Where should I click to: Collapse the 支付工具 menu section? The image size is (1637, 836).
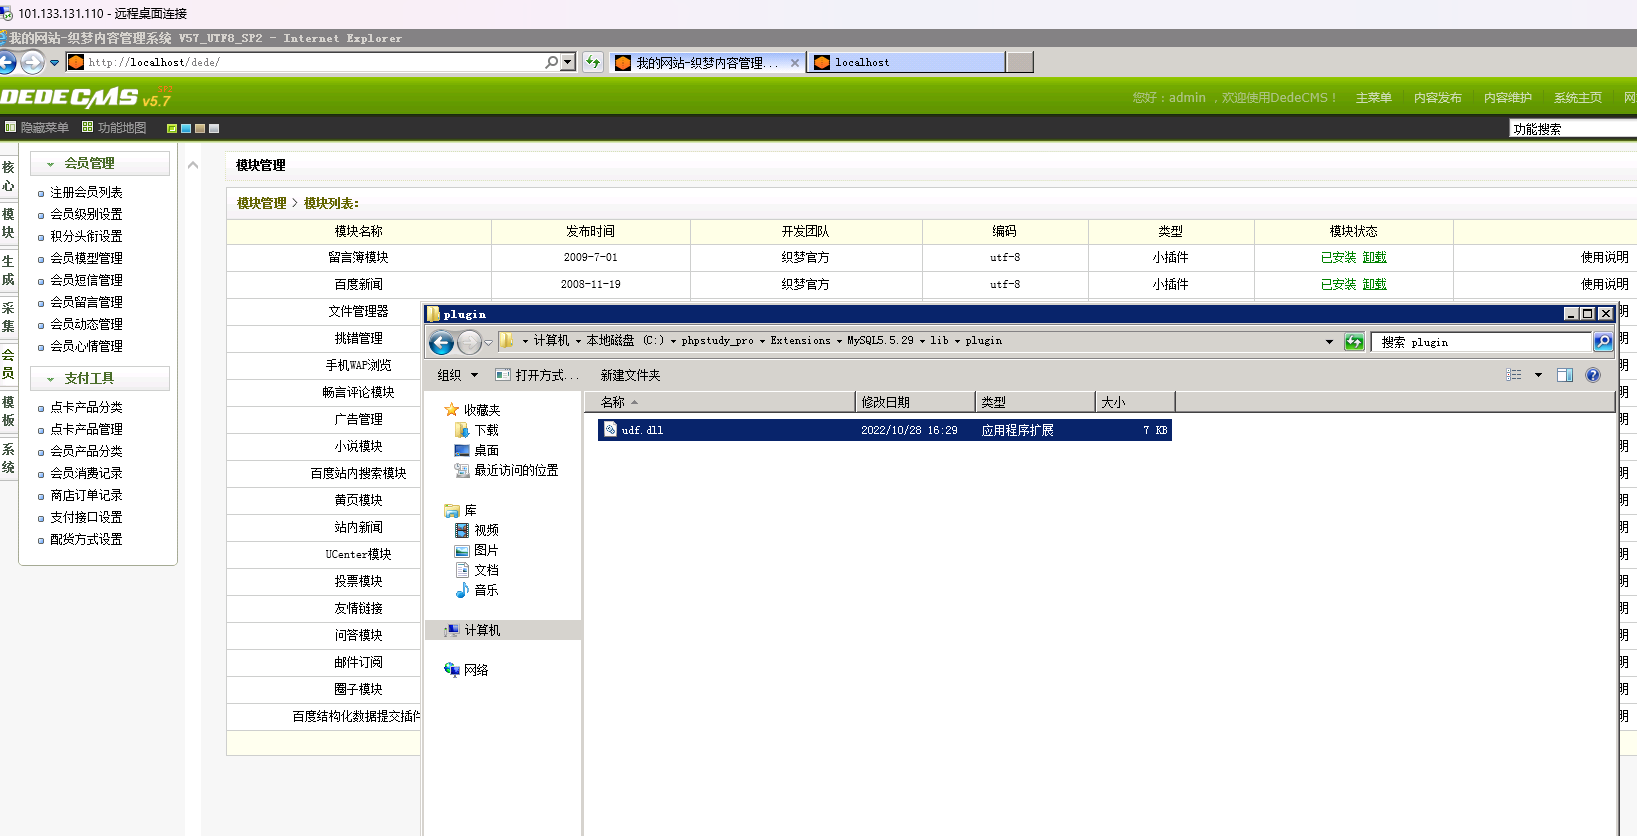[x=51, y=379]
